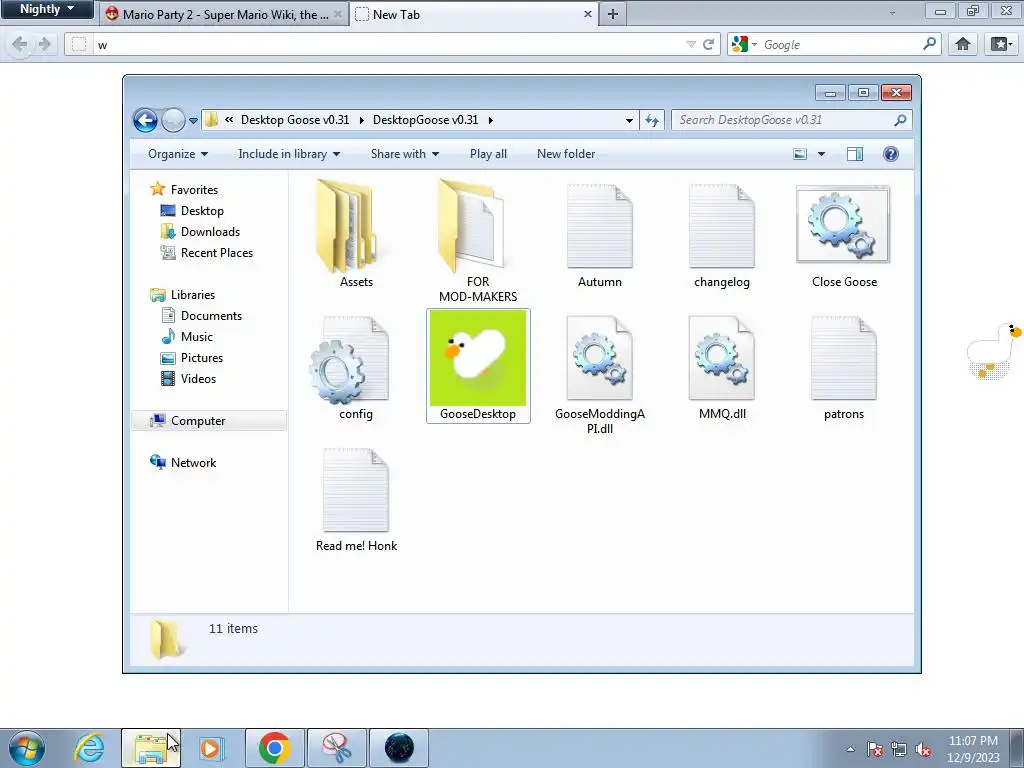Screen dimensions: 1024x768
Task: Open recent pages dropdown near back button
Action: pos(193,121)
